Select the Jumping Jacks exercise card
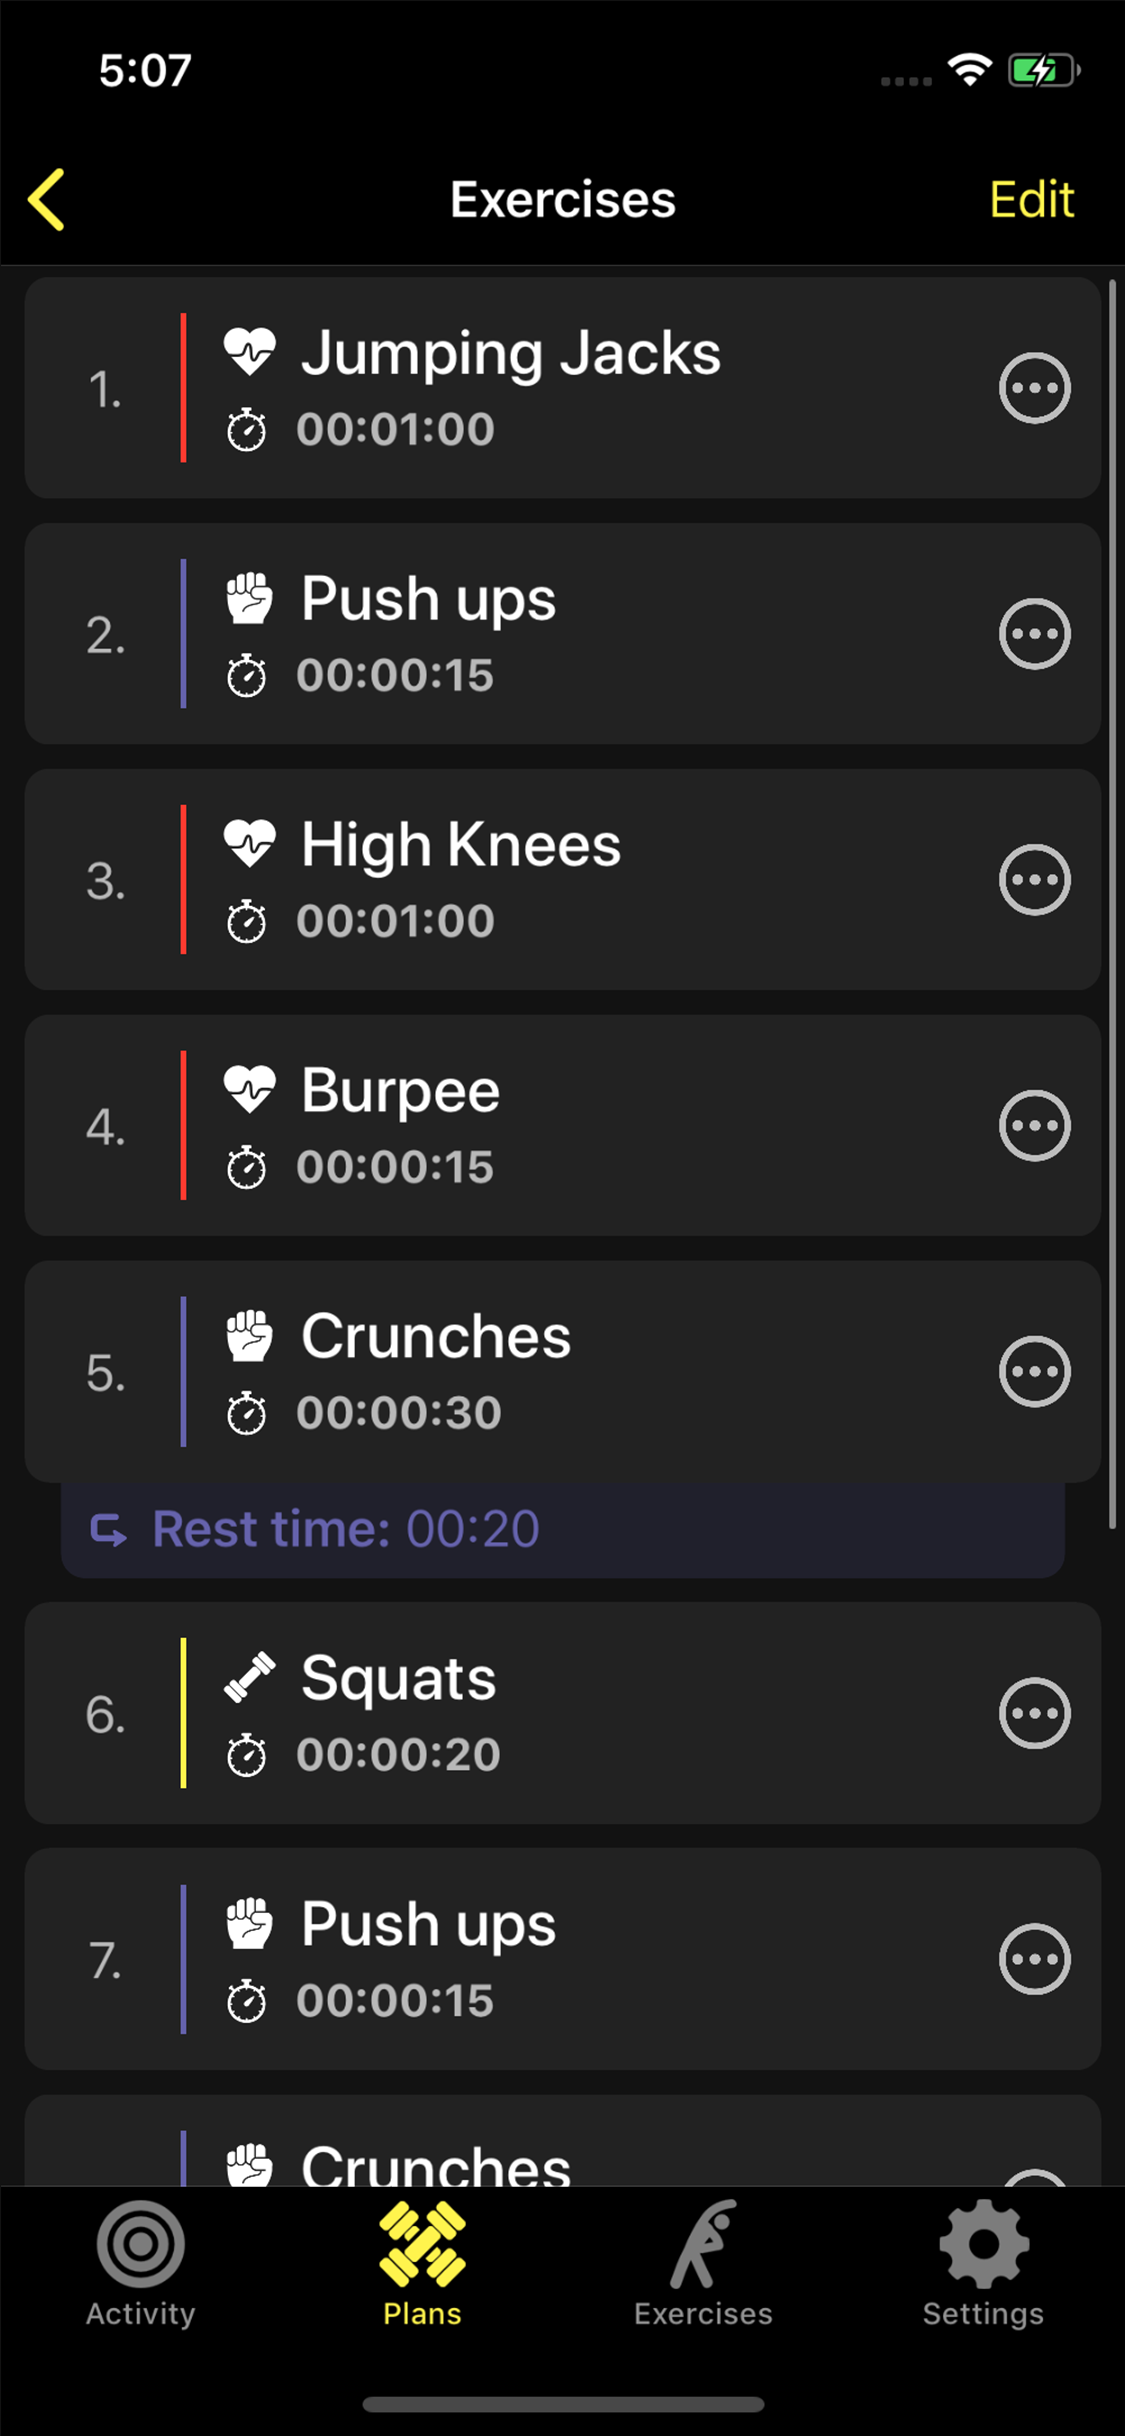This screenshot has height=2436, width=1125. point(600,388)
